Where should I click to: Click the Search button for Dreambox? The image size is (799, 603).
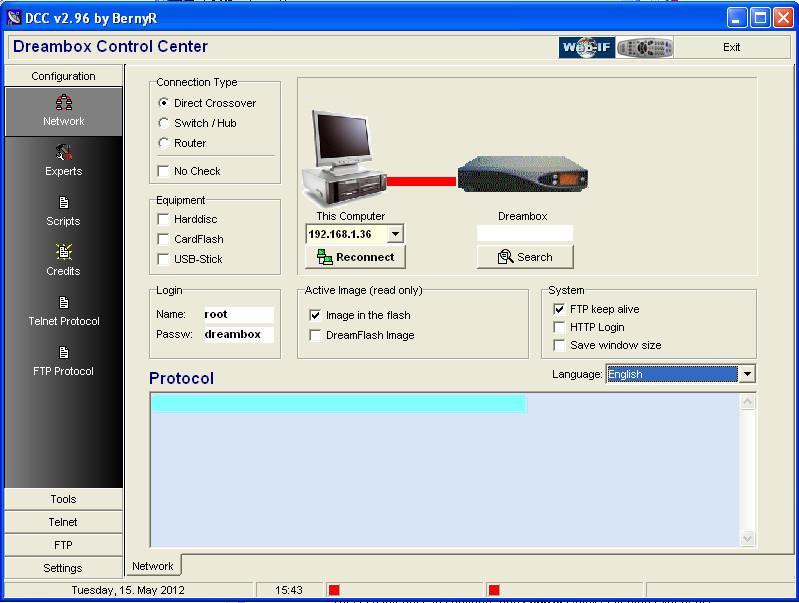tap(525, 257)
